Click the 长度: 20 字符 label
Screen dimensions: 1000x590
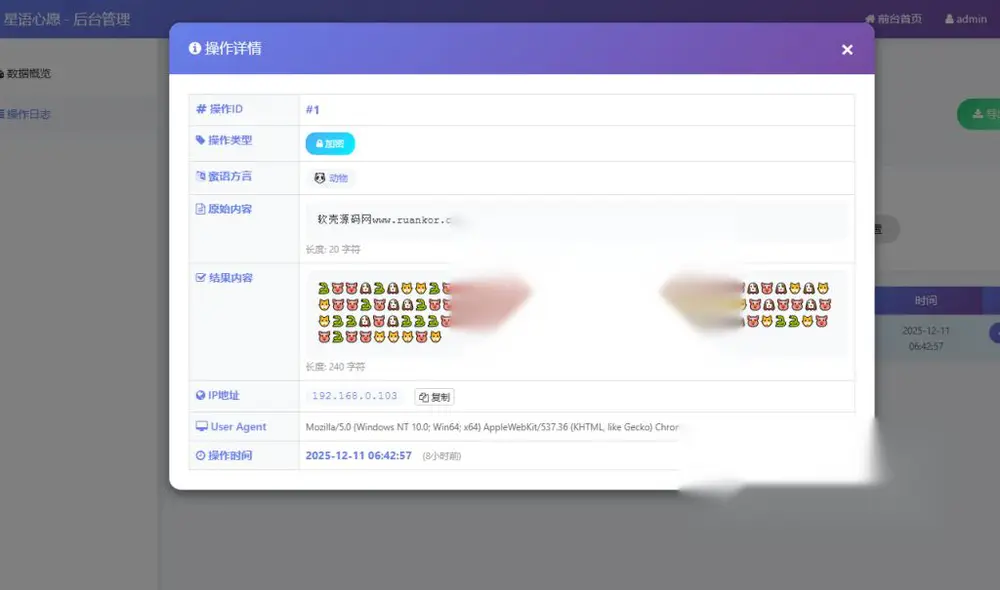coord(333,249)
